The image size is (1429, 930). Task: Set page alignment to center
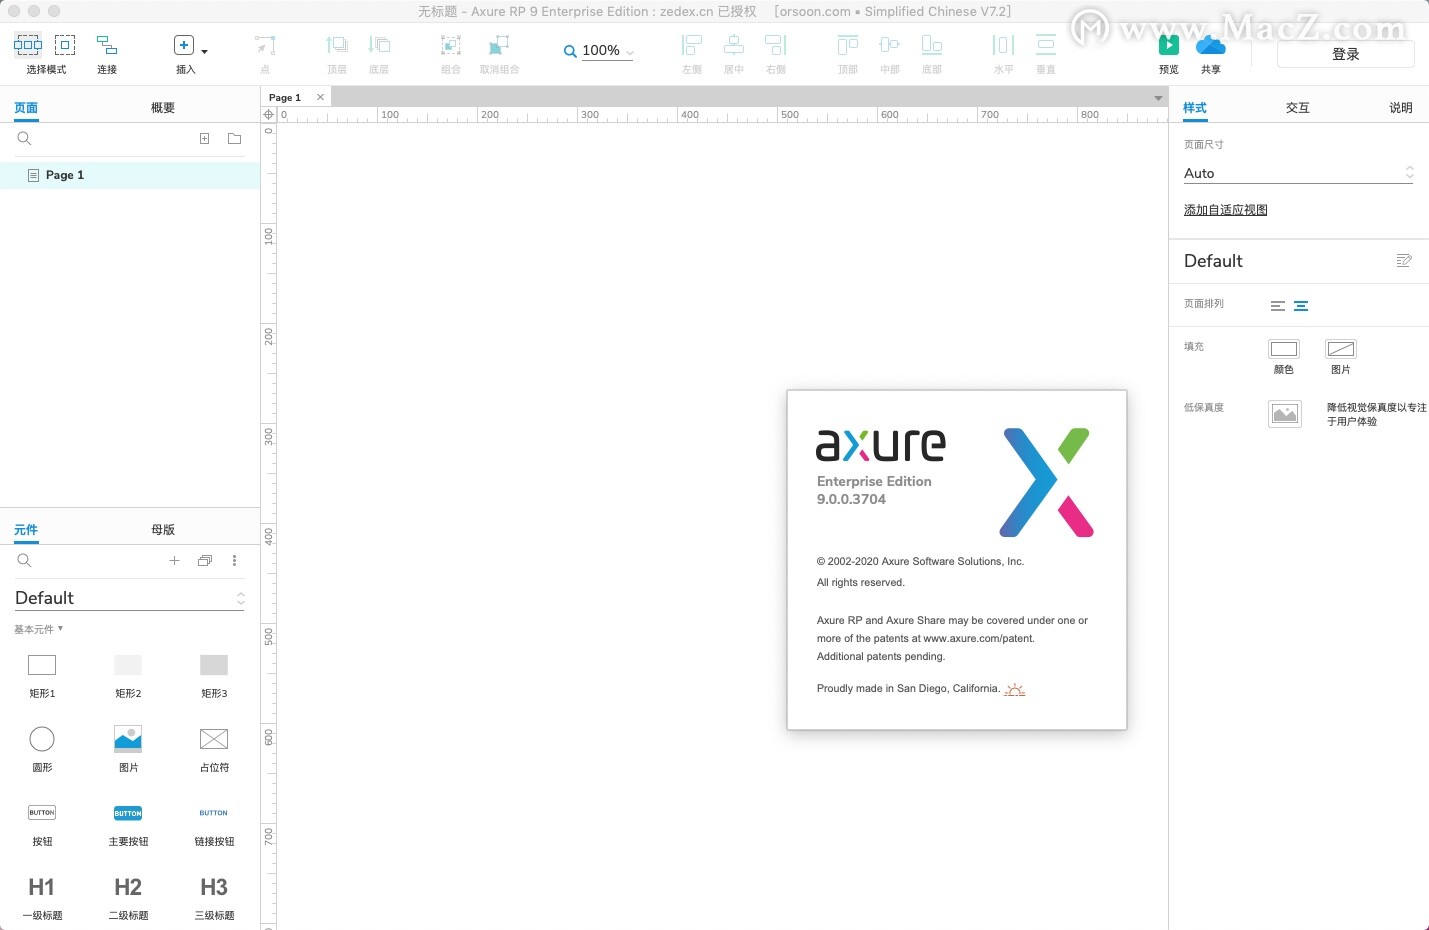[x=1301, y=306]
